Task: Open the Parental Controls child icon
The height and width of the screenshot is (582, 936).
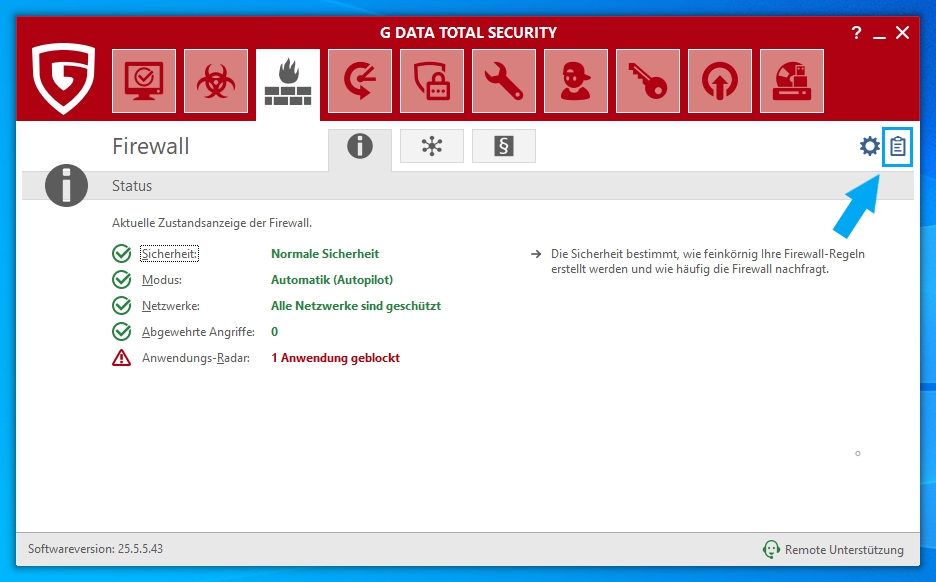Action: tap(576, 81)
